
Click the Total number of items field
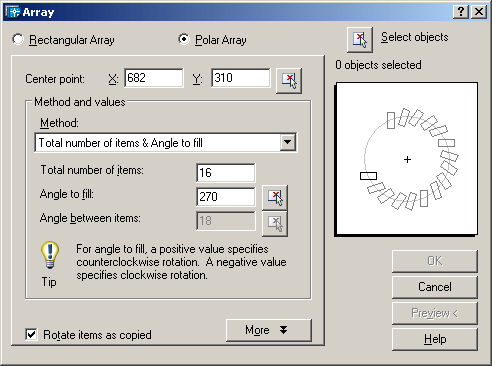[226, 173]
